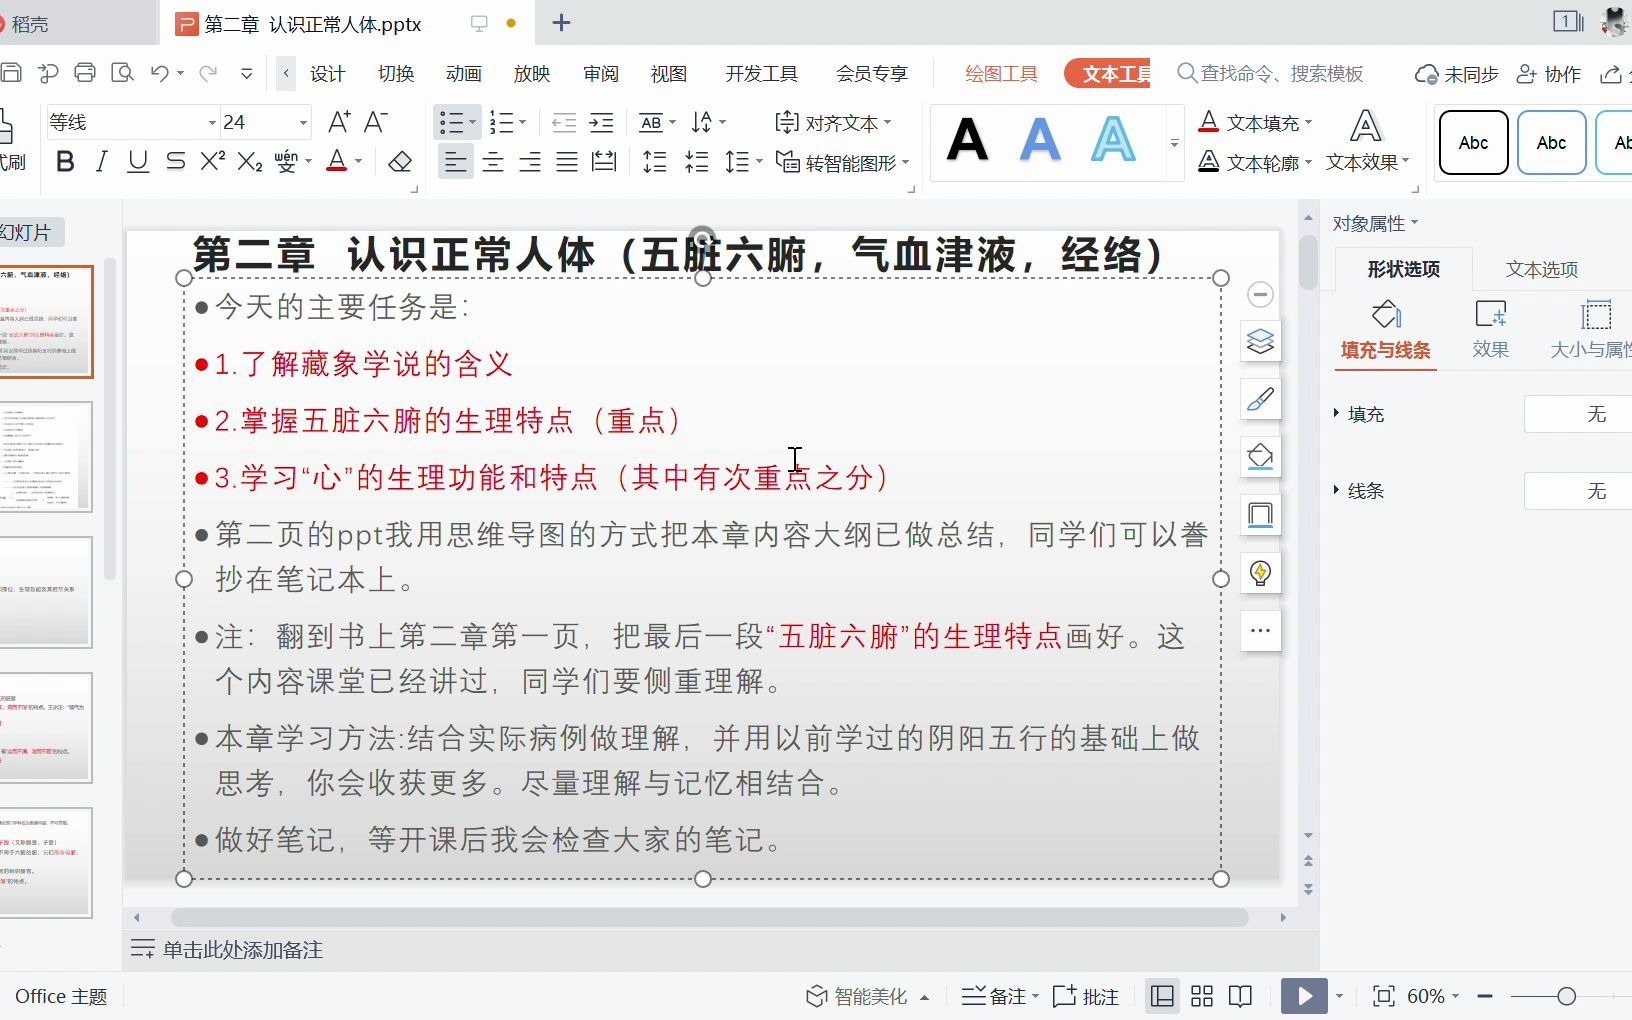
Task: Justify text alignment
Action: pyautogui.click(x=567, y=162)
